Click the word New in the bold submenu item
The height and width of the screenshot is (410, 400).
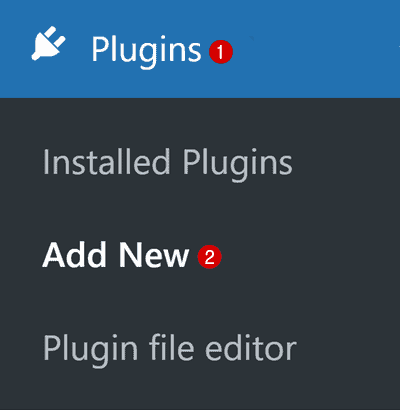click(154, 255)
